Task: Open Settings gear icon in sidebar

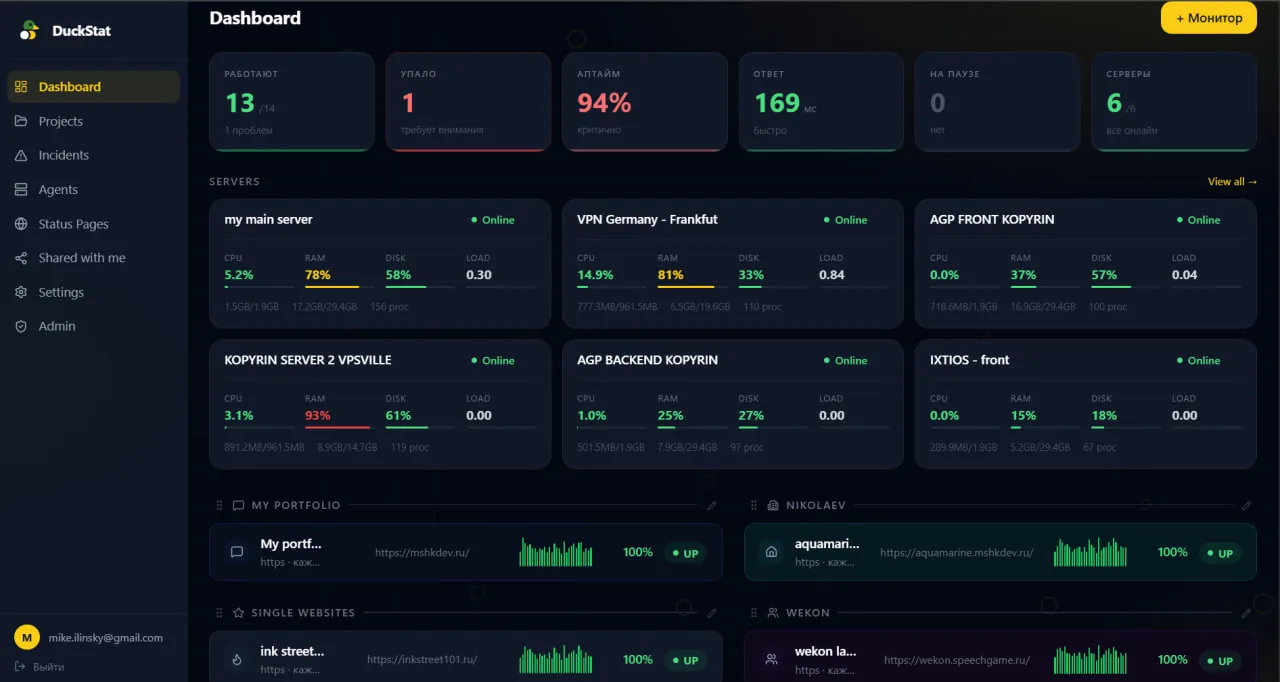Action: [x=21, y=292]
